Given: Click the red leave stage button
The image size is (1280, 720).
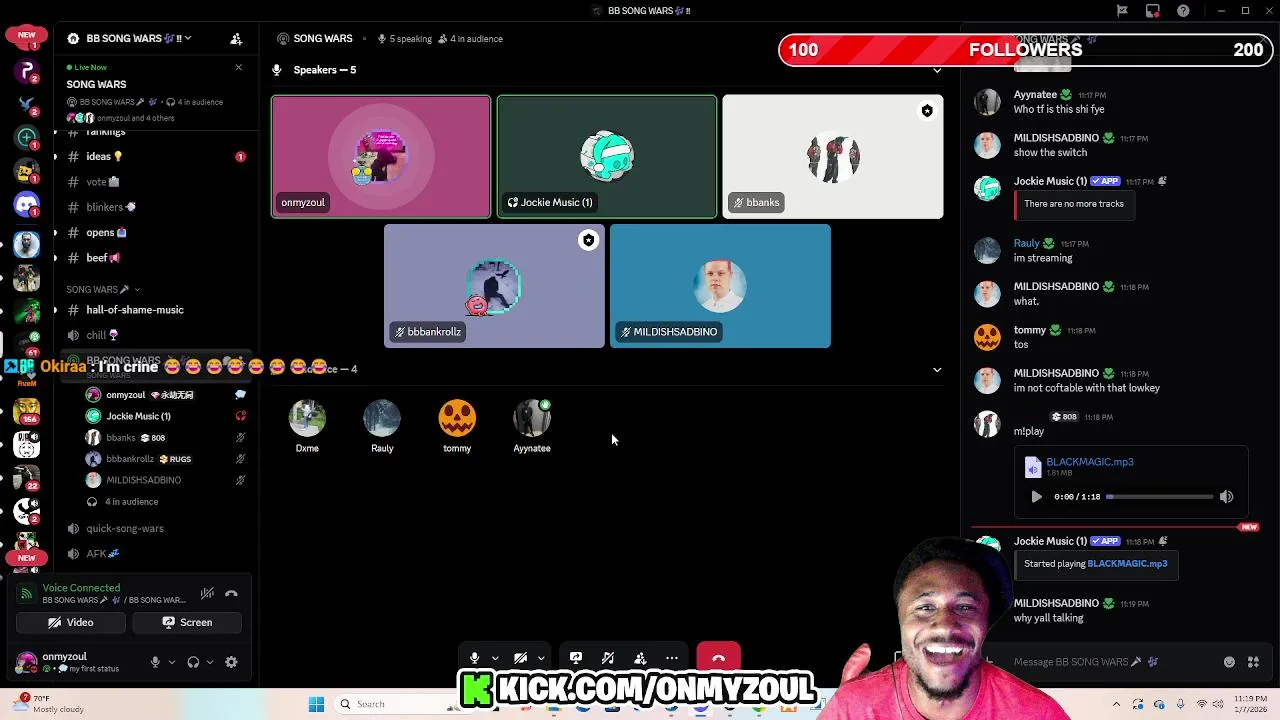Looking at the screenshot, I should [718, 658].
